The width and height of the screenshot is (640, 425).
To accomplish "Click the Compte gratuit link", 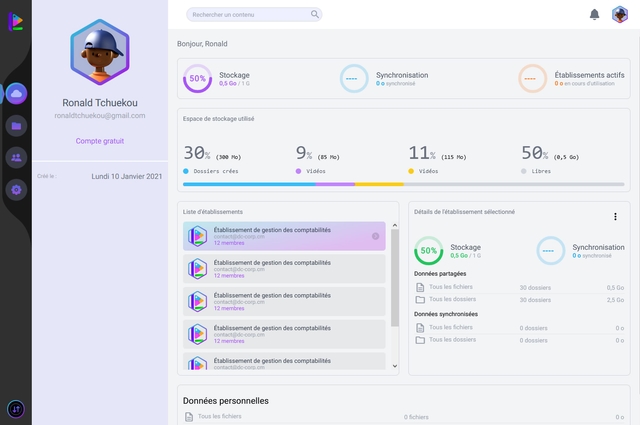I will [x=100, y=141].
